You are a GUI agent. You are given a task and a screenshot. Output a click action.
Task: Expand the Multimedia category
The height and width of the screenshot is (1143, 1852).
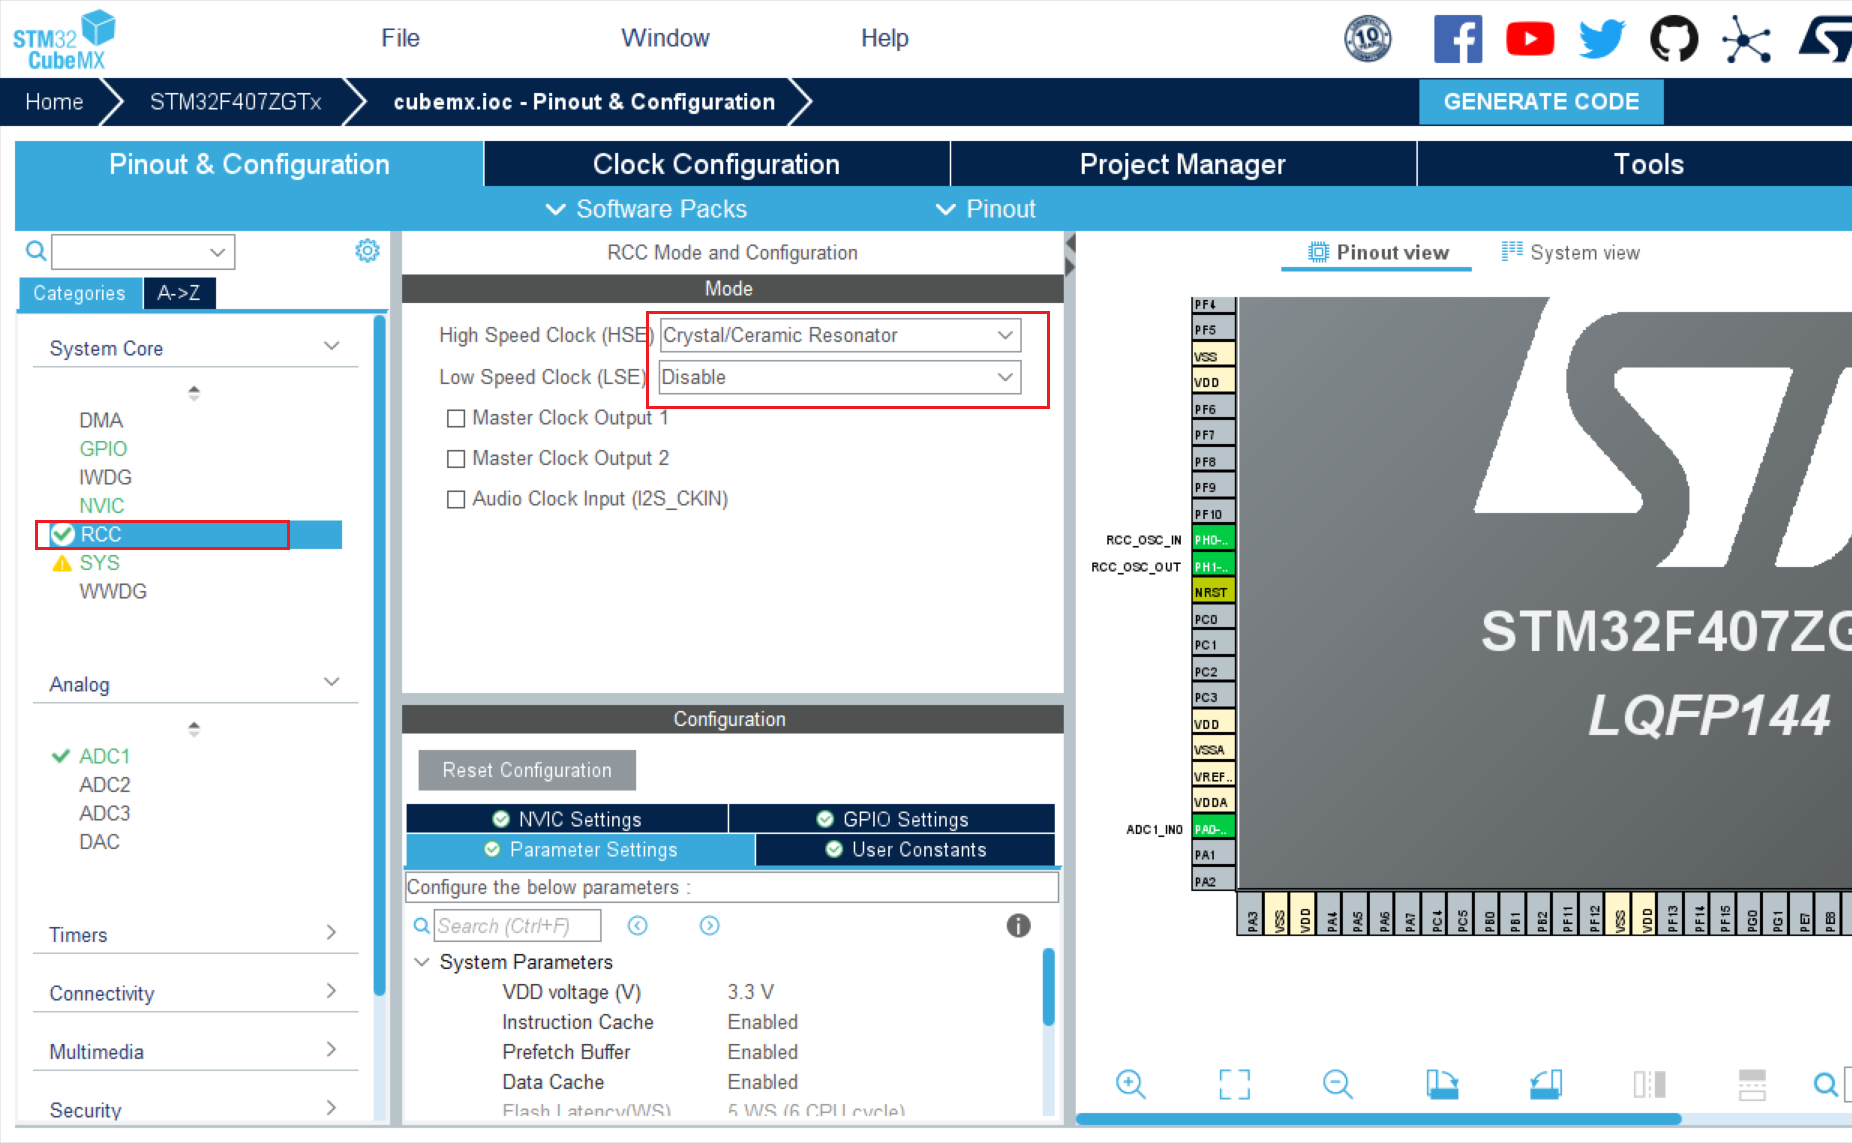point(332,1049)
